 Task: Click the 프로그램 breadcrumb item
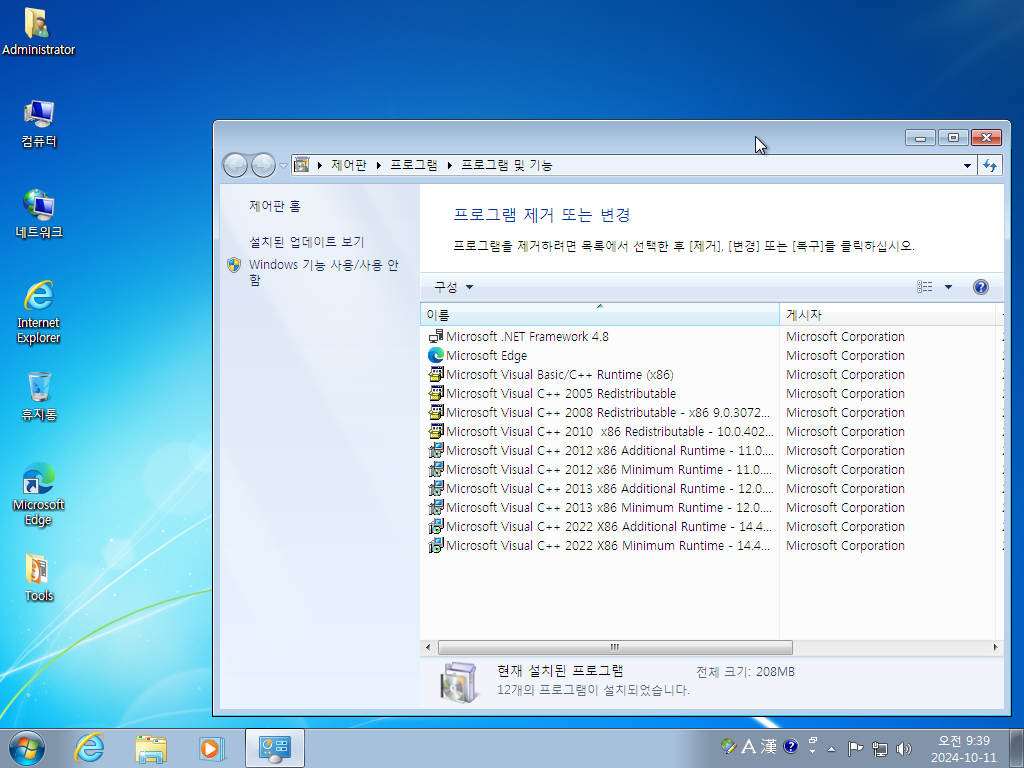pyautogui.click(x=413, y=165)
